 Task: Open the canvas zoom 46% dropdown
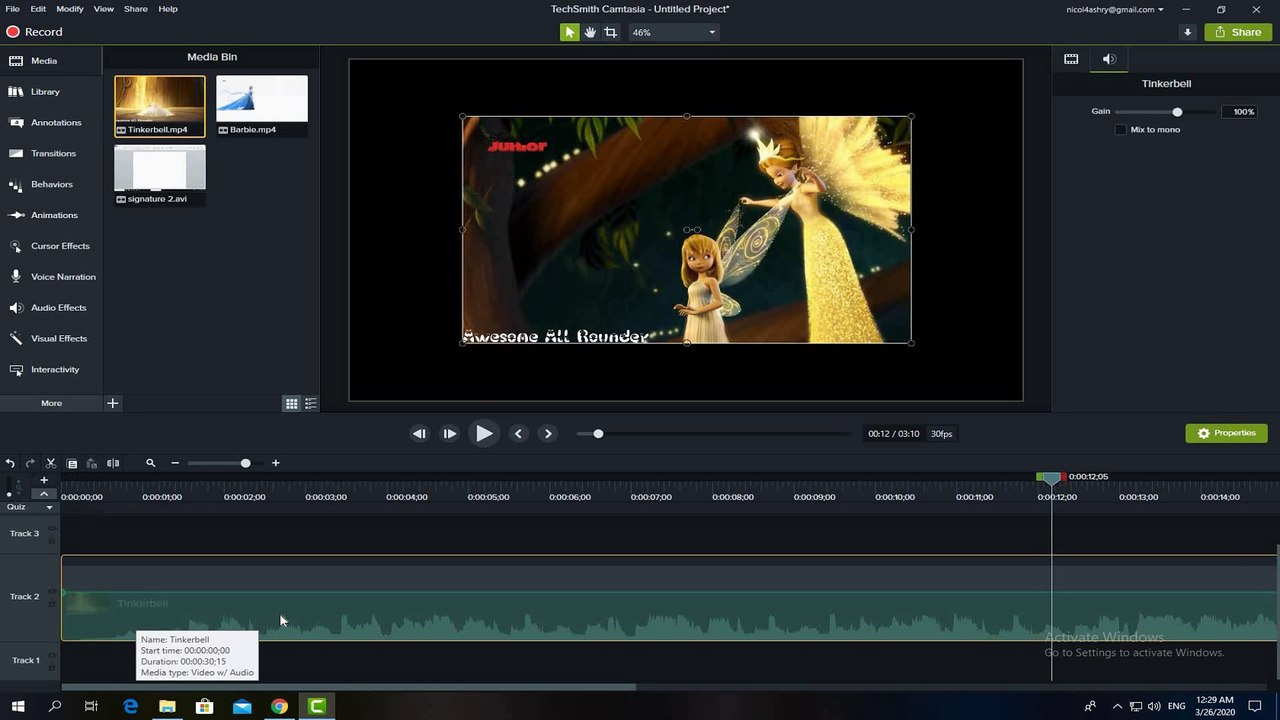coord(673,32)
